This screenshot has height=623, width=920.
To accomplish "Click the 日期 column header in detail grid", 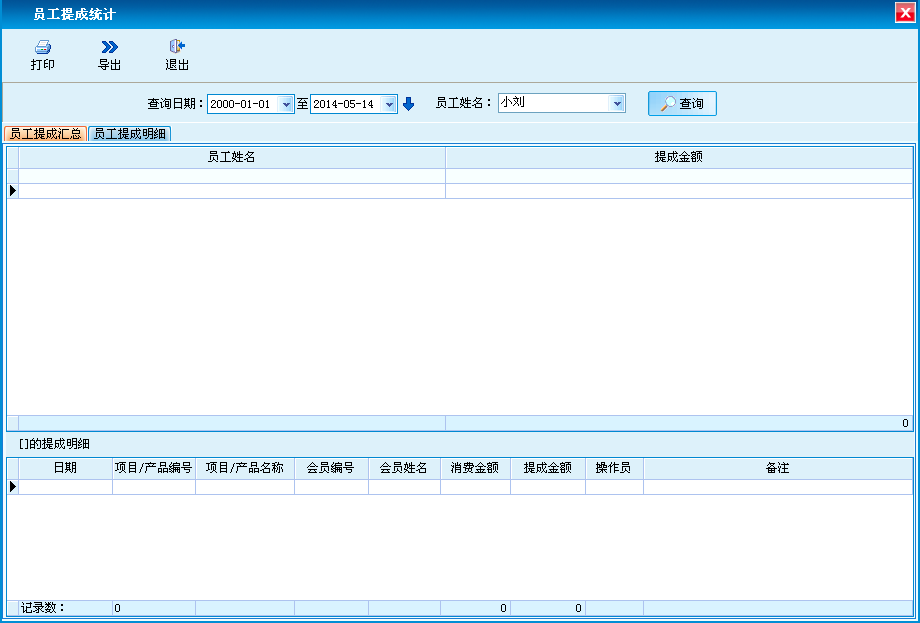I will (x=65, y=468).
